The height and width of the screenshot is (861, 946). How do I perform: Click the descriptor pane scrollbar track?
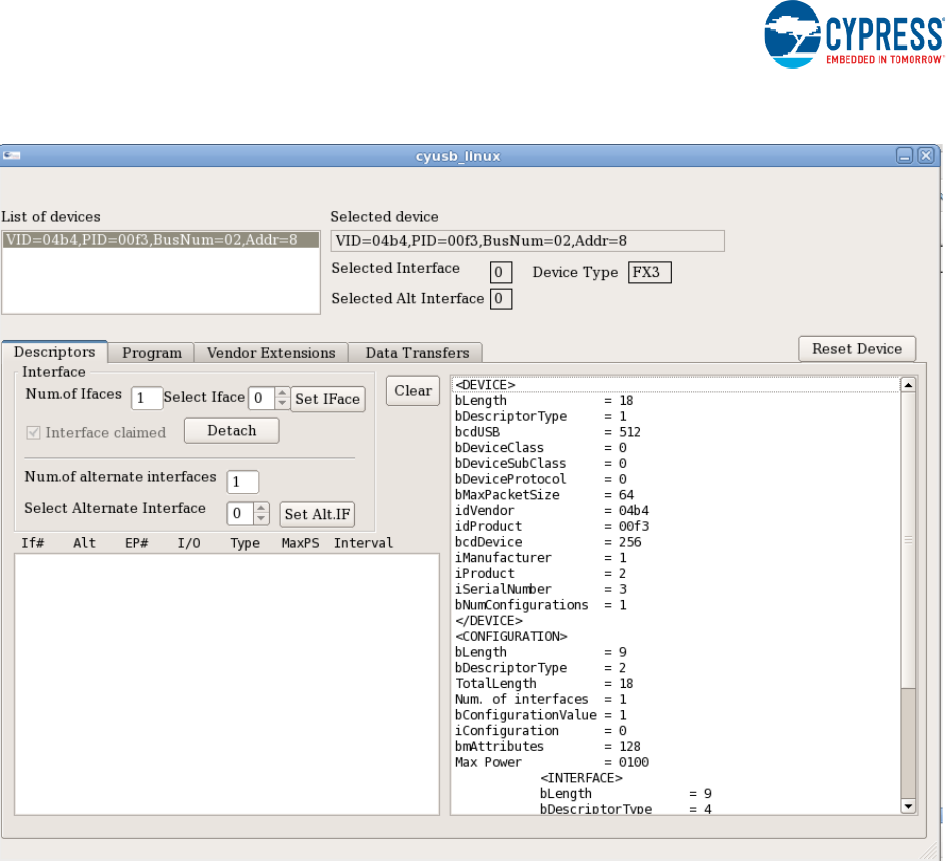pos(908,742)
